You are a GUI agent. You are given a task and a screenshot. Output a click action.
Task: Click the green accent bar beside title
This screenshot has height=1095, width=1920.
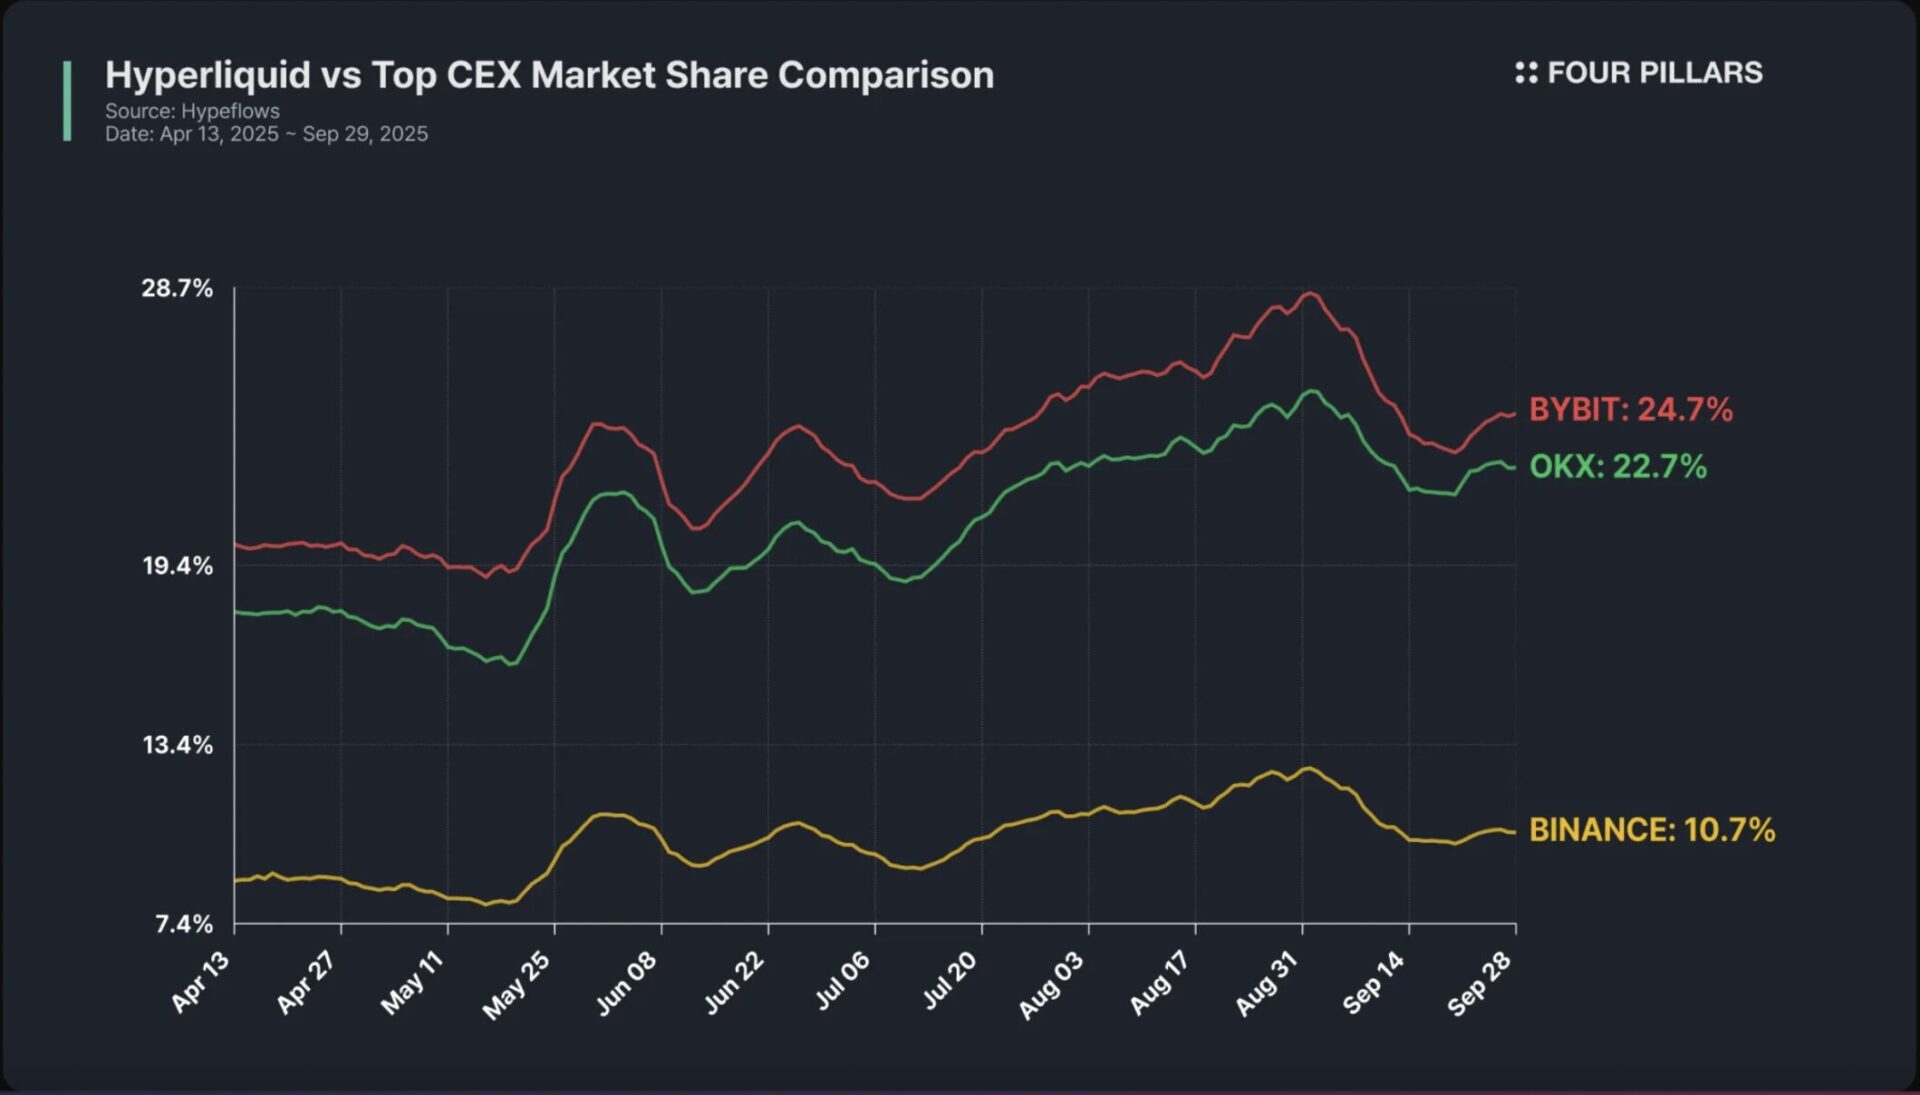click(x=67, y=101)
